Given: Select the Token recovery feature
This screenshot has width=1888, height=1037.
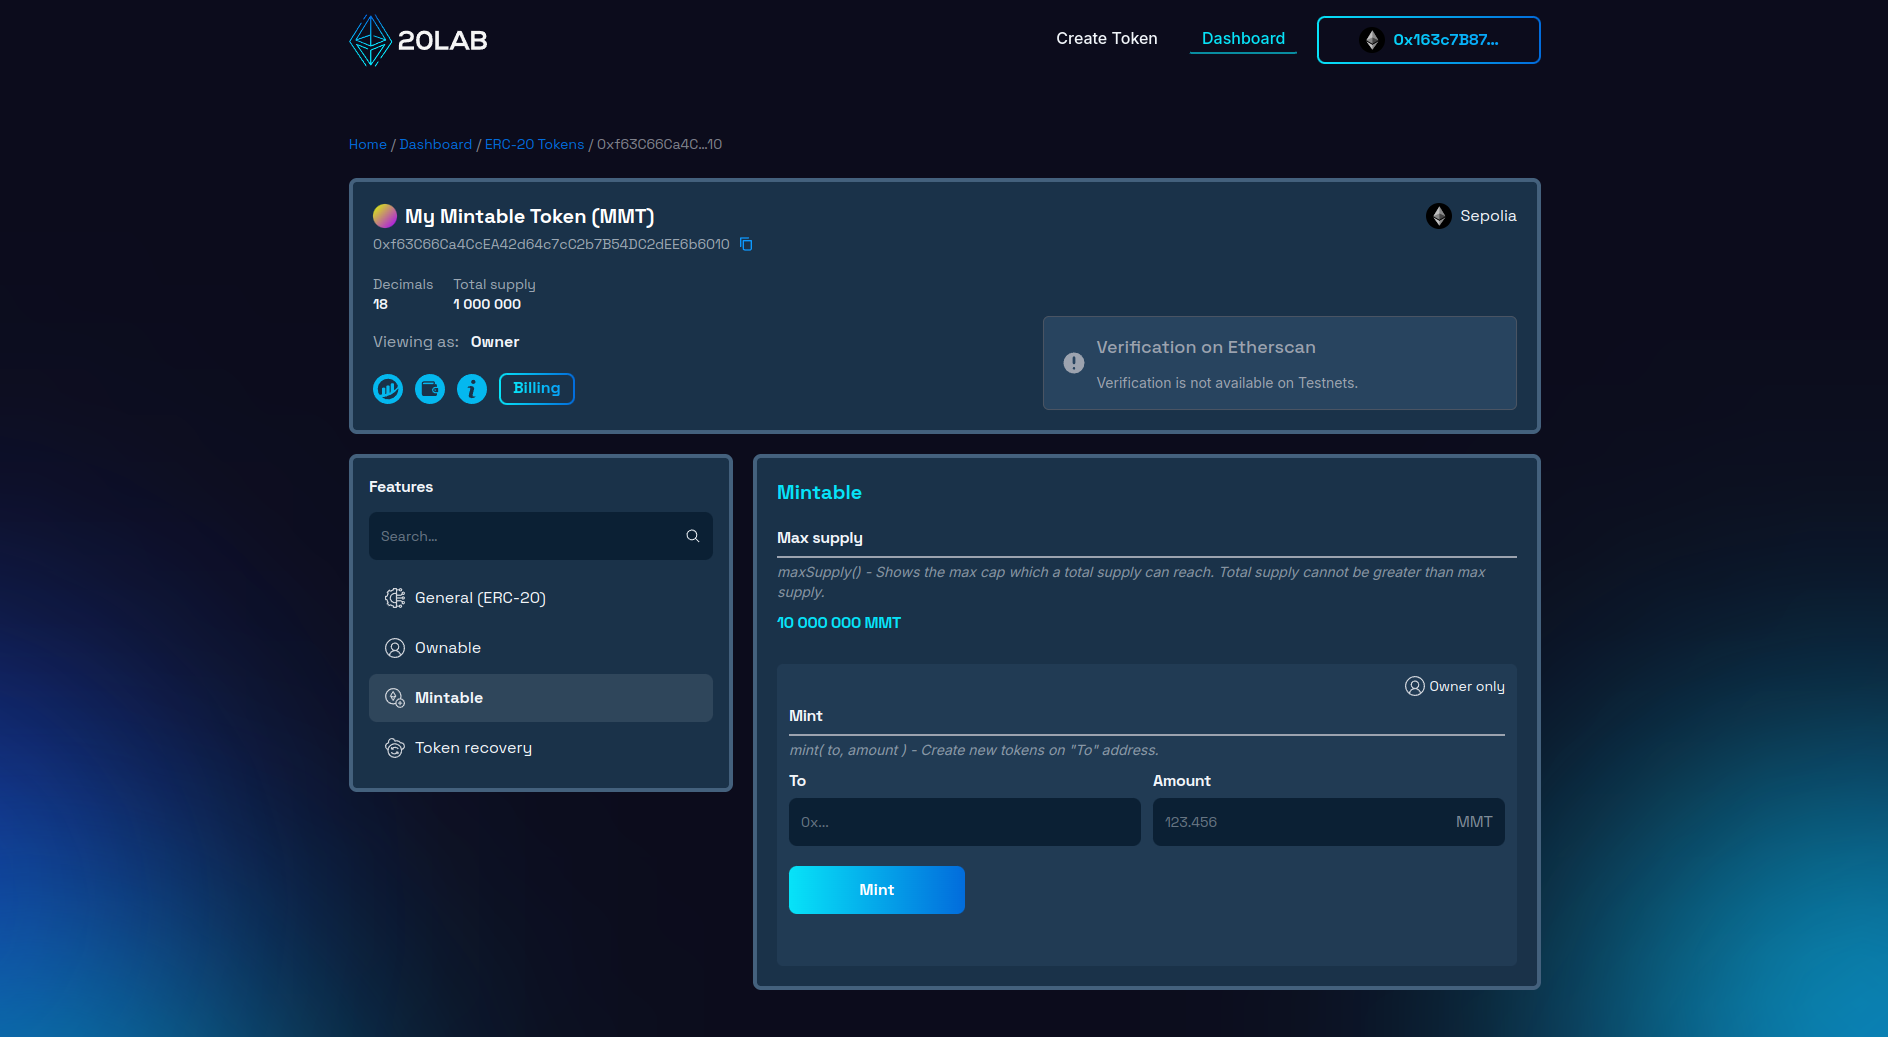Looking at the screenshot, I should coord(541,748).
